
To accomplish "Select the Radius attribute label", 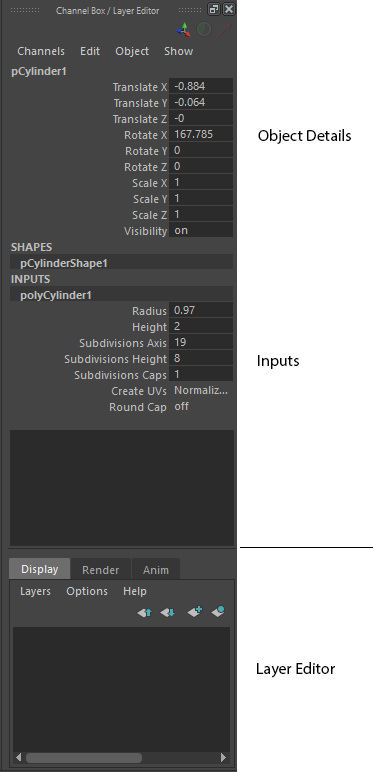I will pos(150,311).
